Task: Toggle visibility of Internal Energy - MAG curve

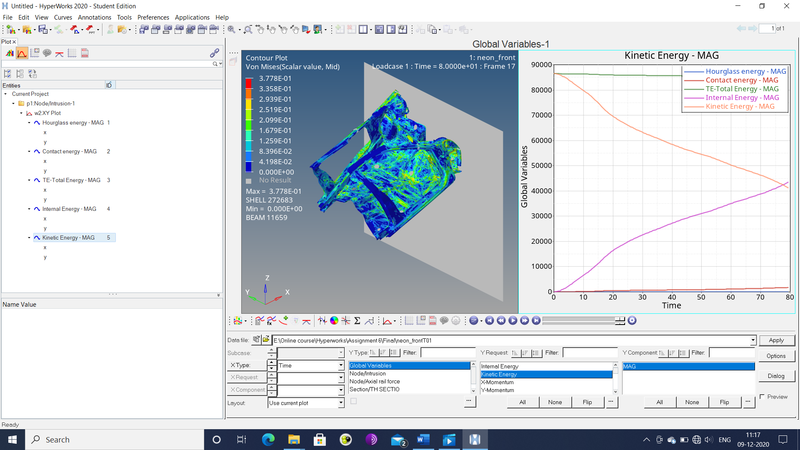Action: click(36, 209)
